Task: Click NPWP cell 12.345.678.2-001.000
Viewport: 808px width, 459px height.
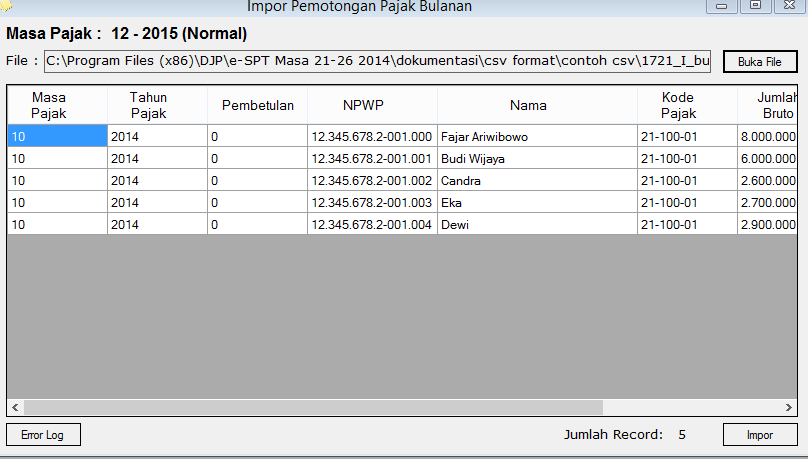Action: point(373,137)
